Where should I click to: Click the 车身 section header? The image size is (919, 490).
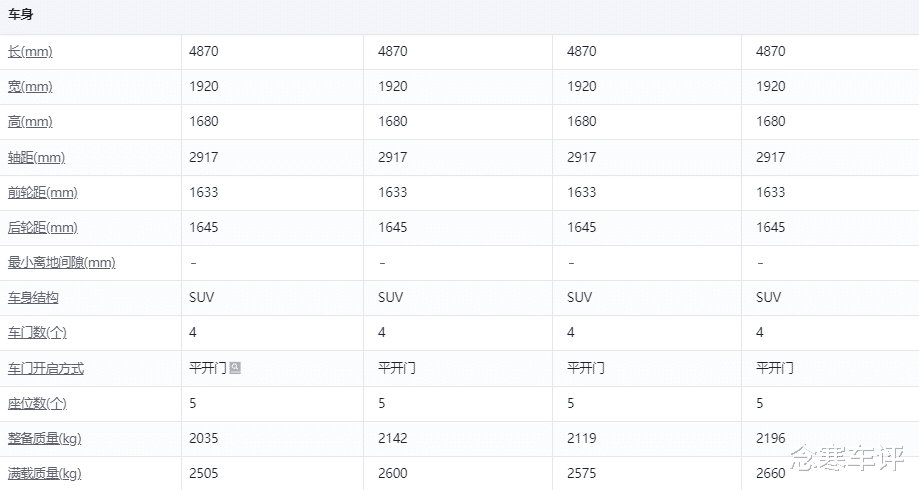21,16
